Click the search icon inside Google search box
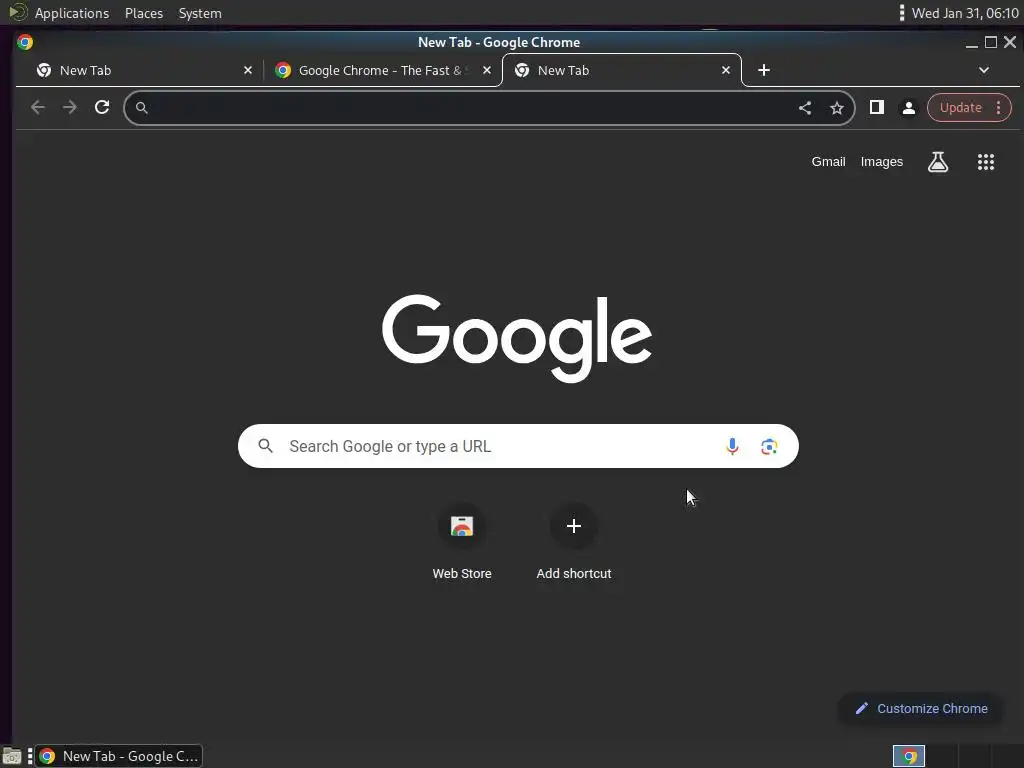The width and height of the screenshot is (1024, 768). (x=265, y=446)
